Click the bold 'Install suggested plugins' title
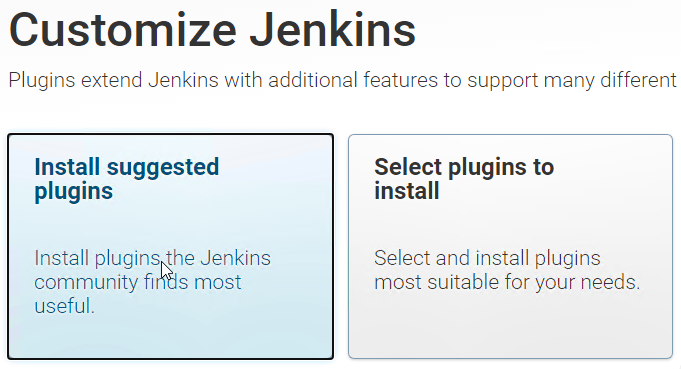 (x=126, y=179)
